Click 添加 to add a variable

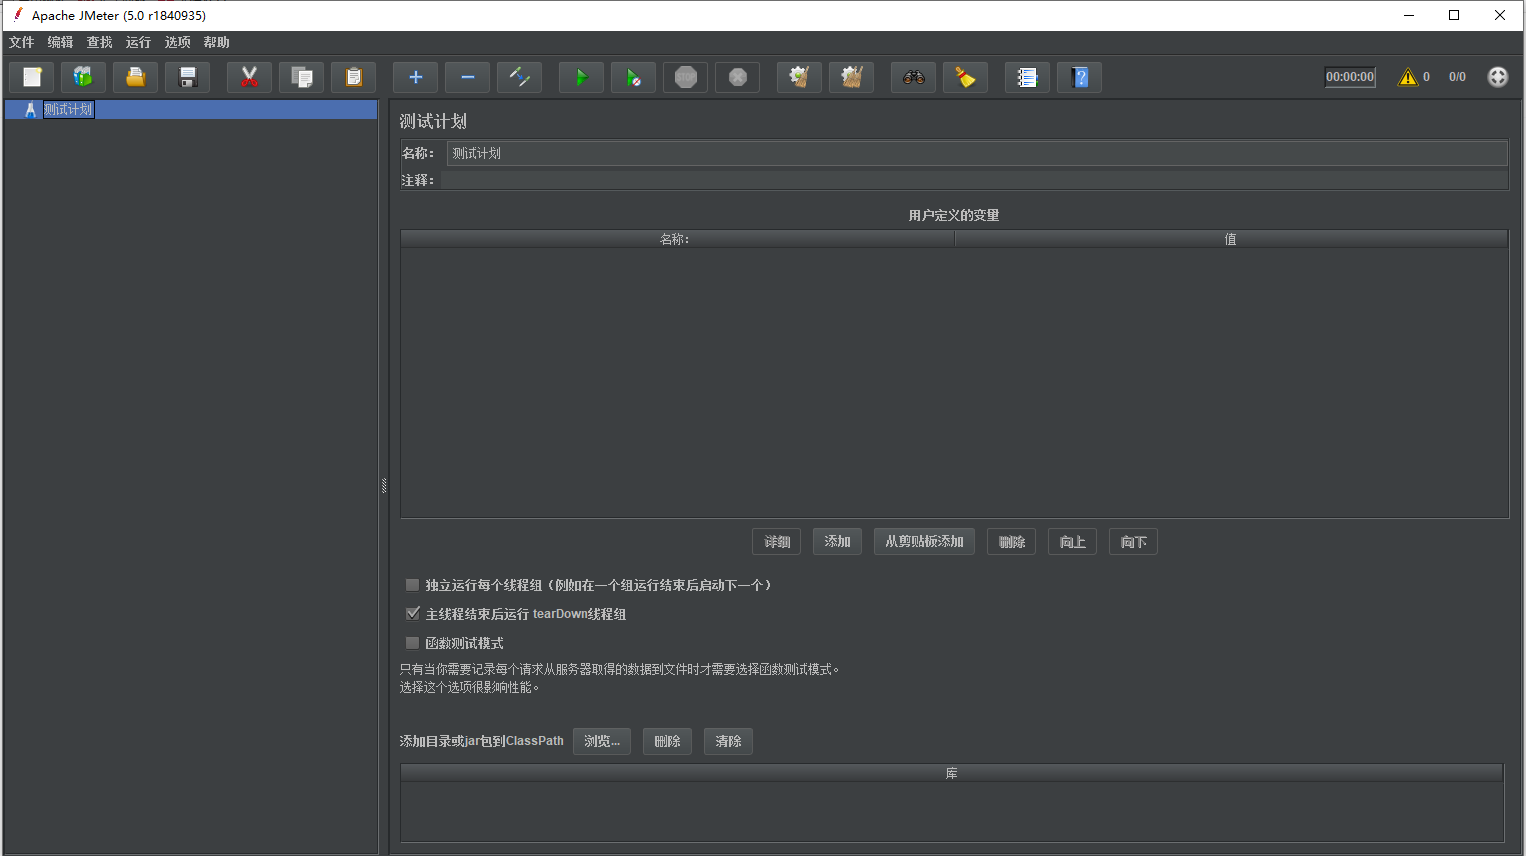pyautogui.click(x=838, y=542)
